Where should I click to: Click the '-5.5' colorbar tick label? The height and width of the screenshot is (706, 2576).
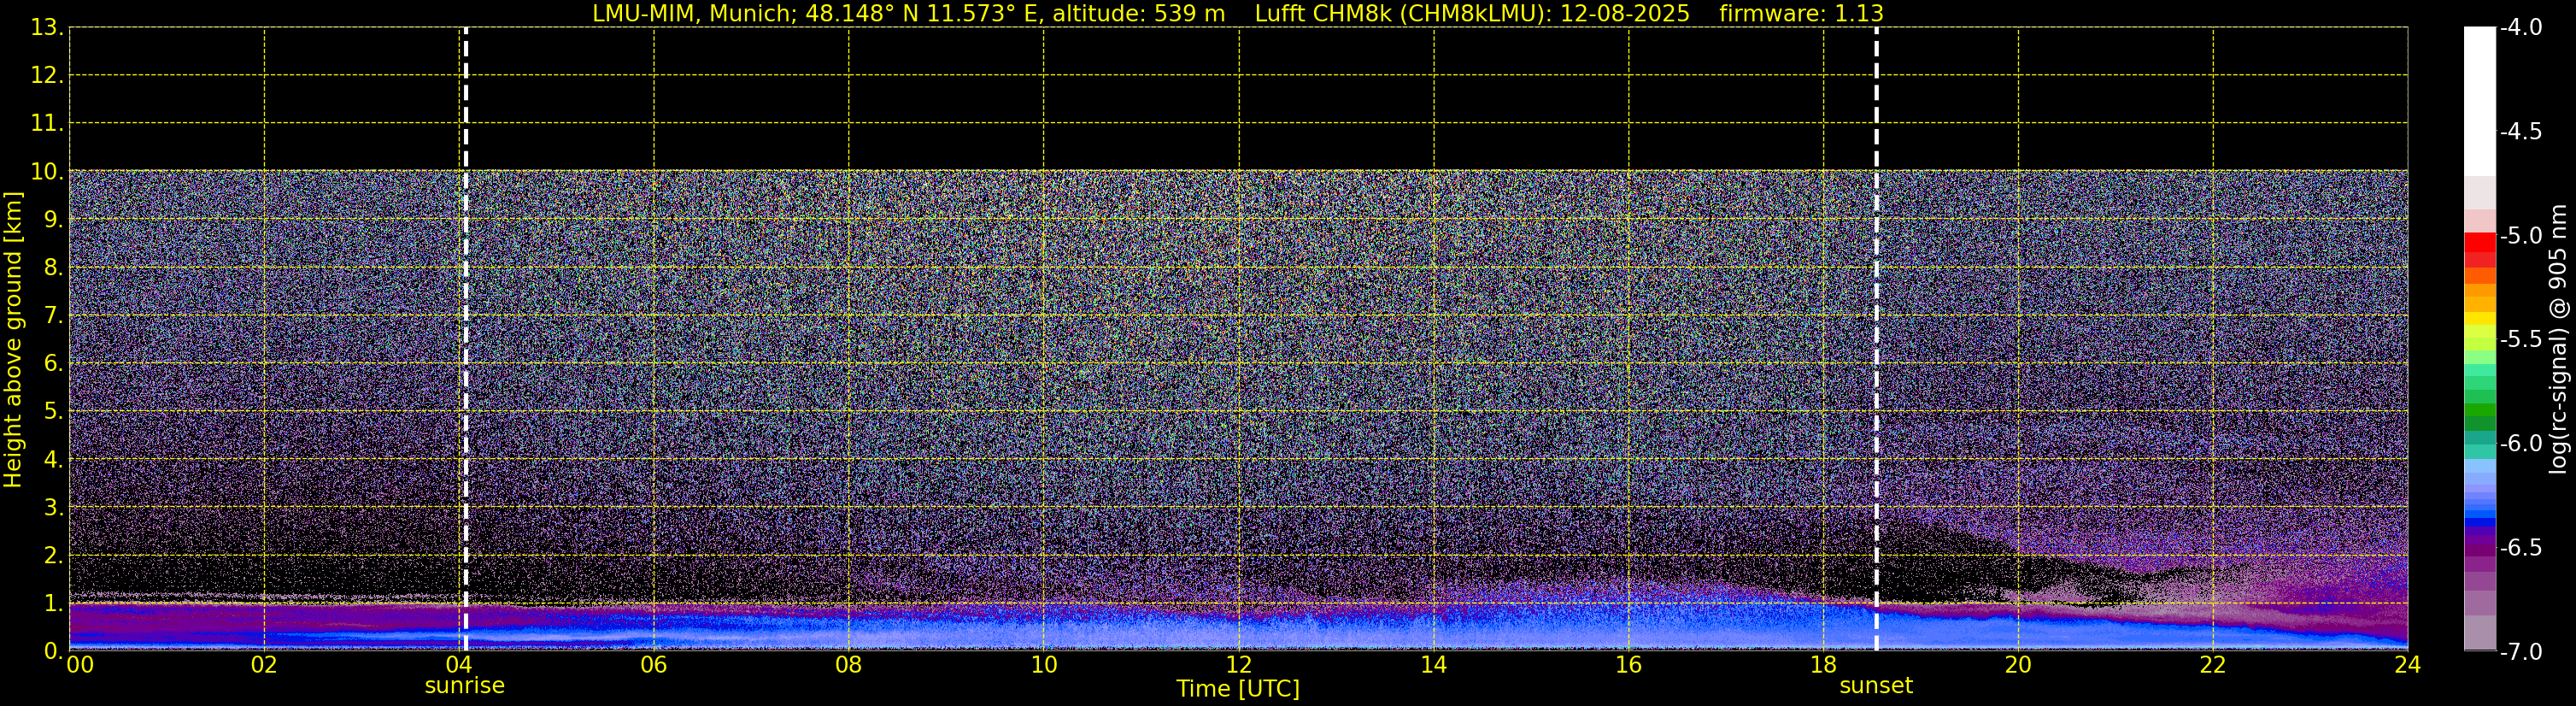[x=2520, y=339]
